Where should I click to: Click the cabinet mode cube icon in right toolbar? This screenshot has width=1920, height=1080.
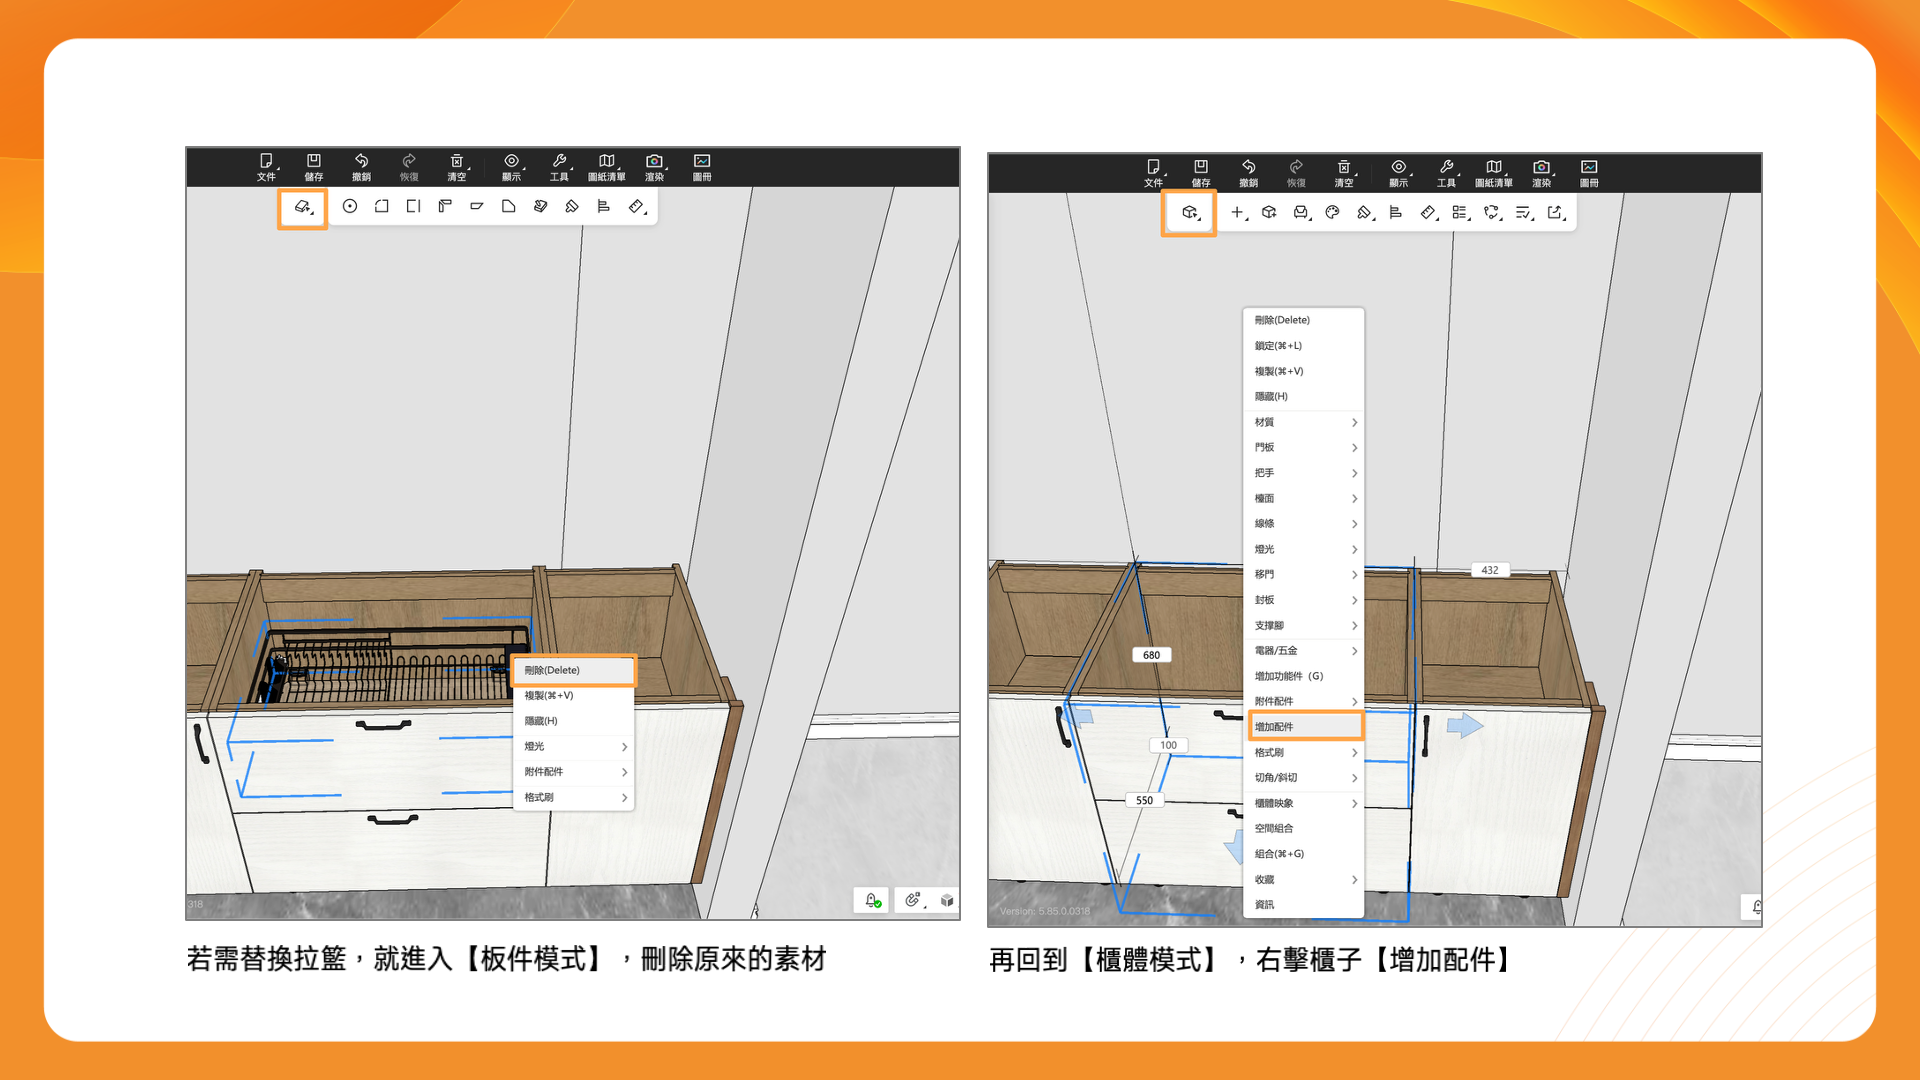[1189, 212]
